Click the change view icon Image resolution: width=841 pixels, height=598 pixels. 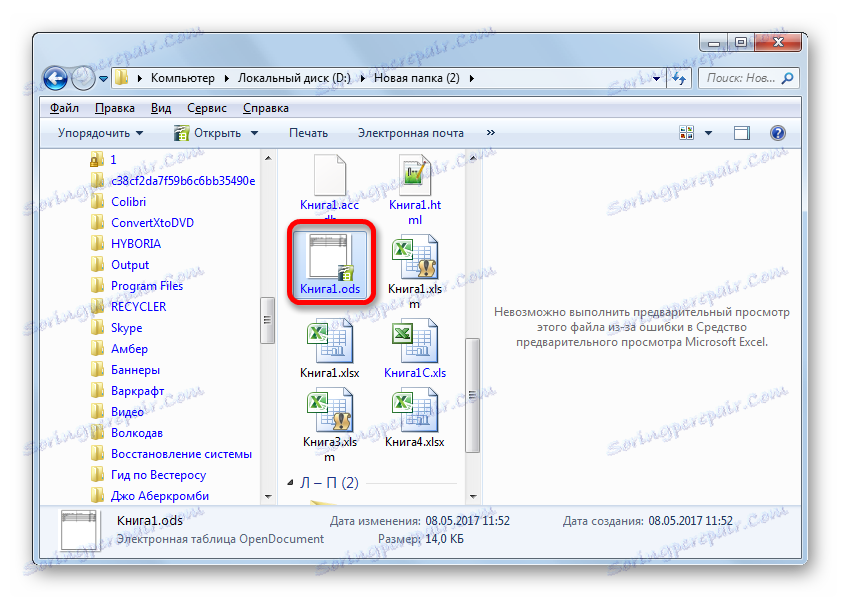click(687, 132)
